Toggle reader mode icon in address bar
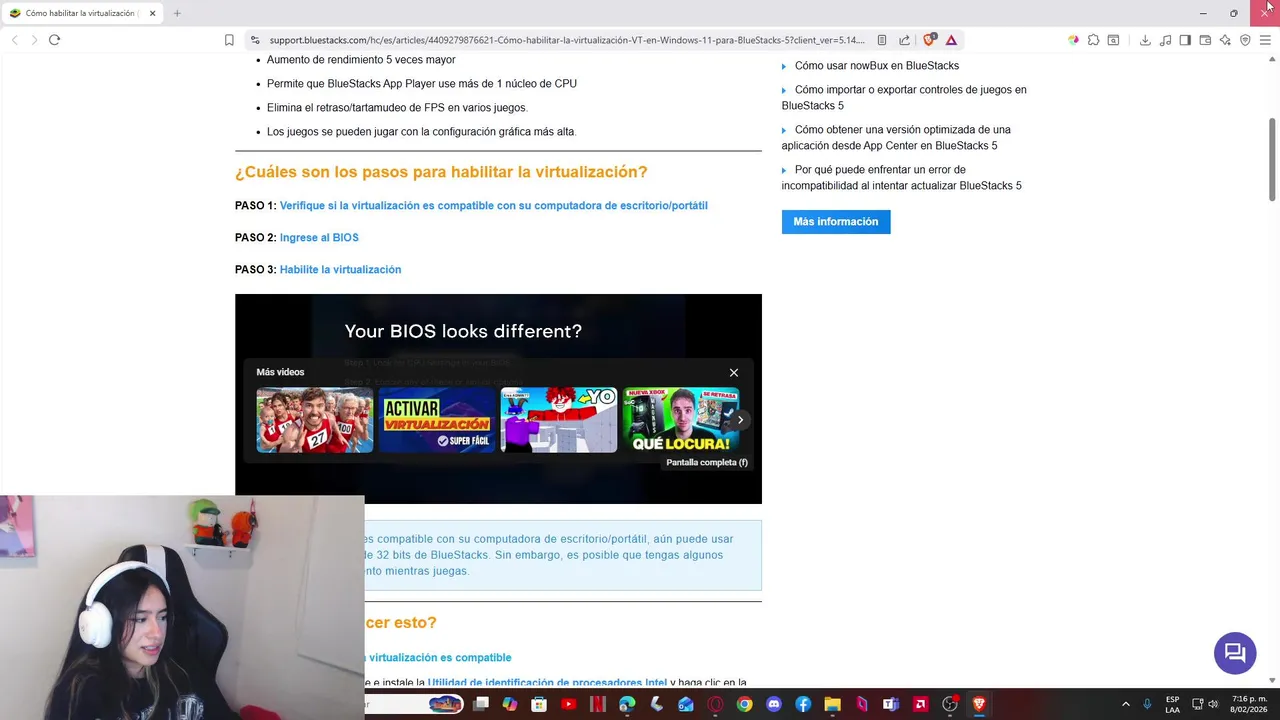The height and width of the screenshot is (720, 1280). tap(881, 40)
